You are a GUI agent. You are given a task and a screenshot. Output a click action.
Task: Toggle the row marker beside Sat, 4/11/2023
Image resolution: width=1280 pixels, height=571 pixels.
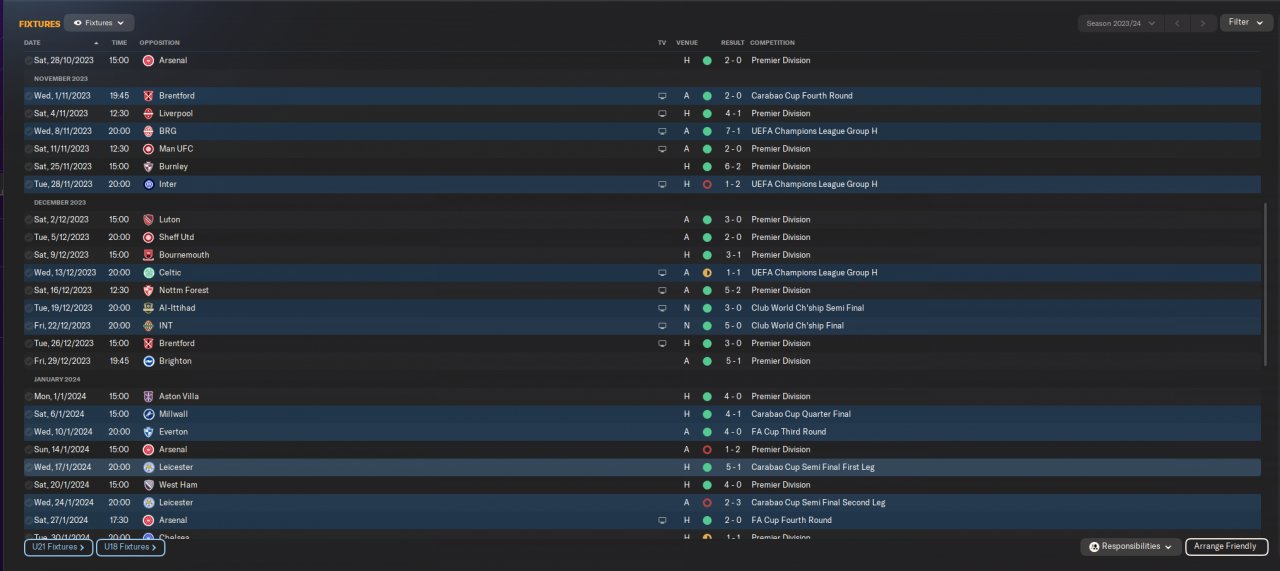29,114
